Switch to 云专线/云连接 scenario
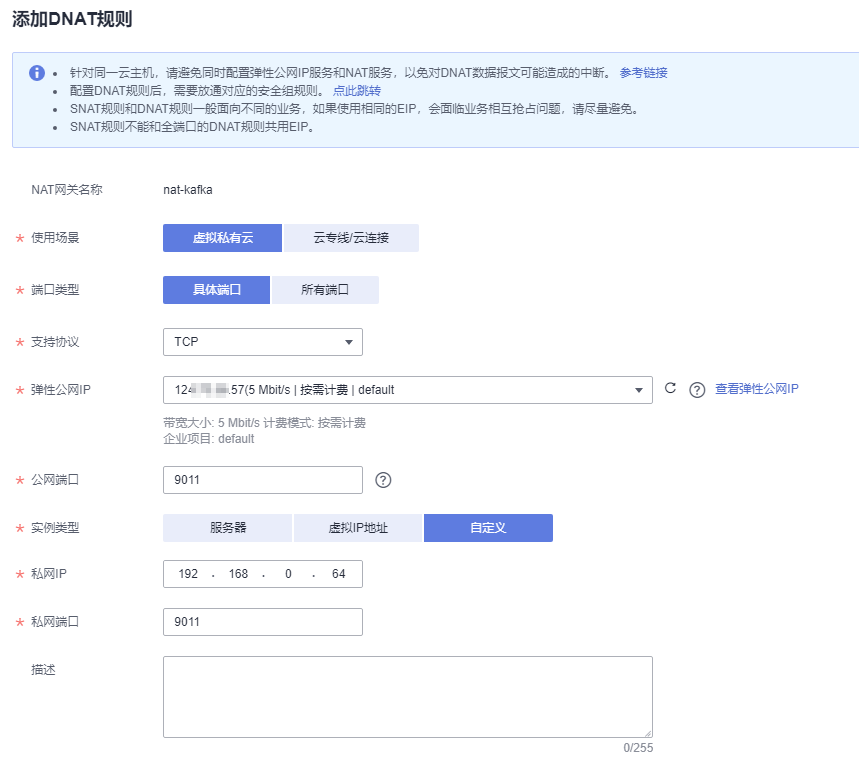This screenshot has height=762, width=861. pyautogui.click(x=354, y=237)
